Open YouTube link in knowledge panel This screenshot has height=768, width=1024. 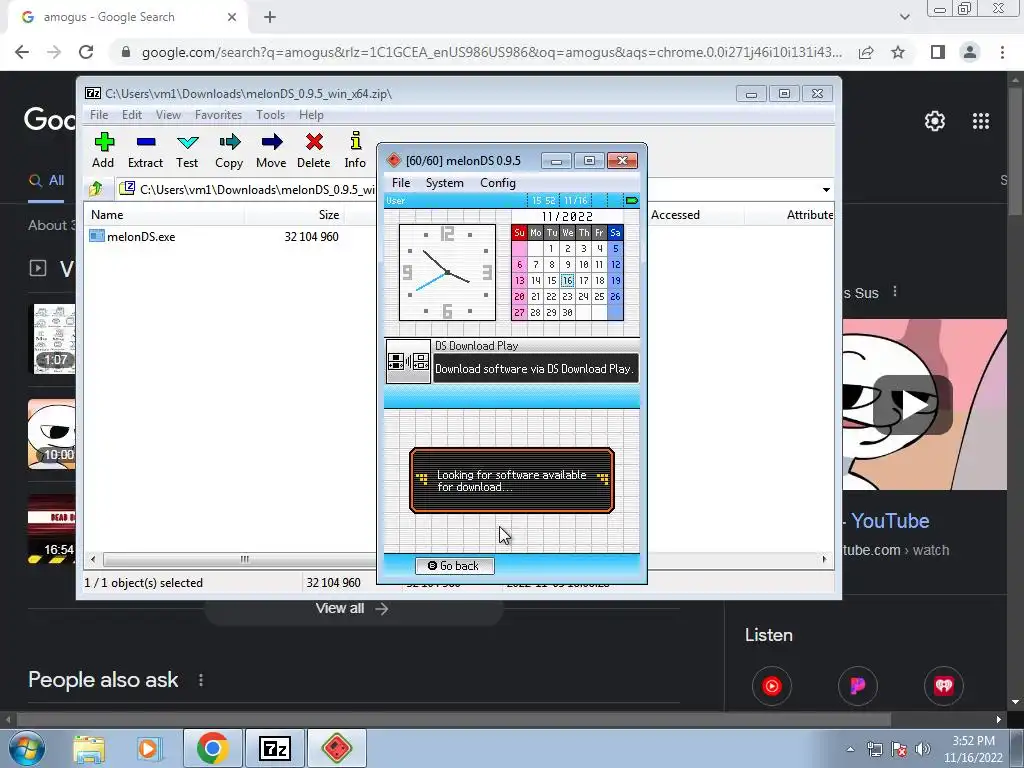(x=889, y=521)
